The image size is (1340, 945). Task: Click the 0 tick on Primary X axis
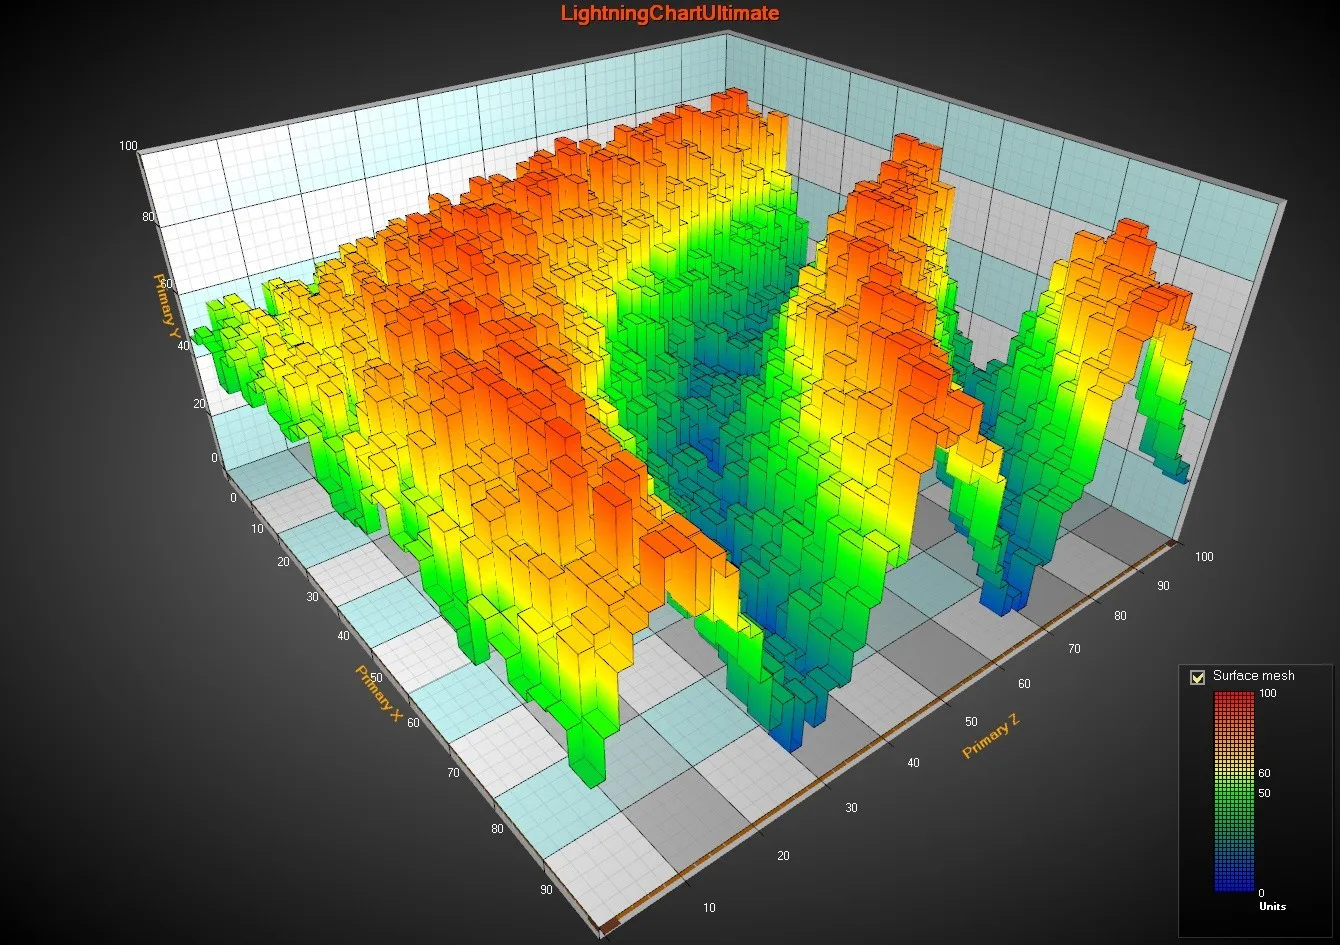point(234,497)
